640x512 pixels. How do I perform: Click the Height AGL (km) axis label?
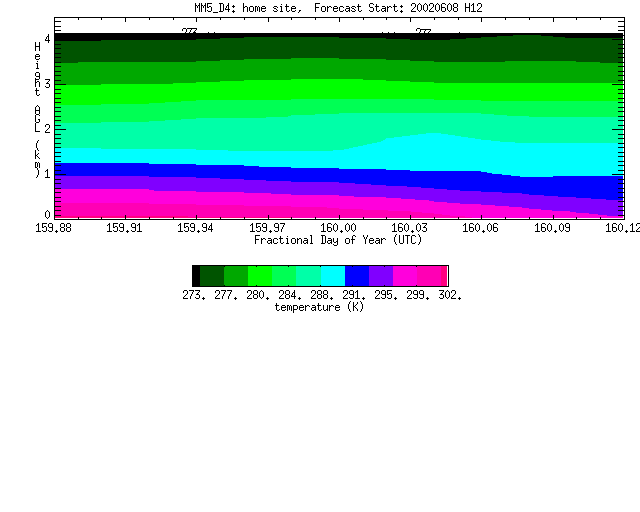click(x=38, y=110)
